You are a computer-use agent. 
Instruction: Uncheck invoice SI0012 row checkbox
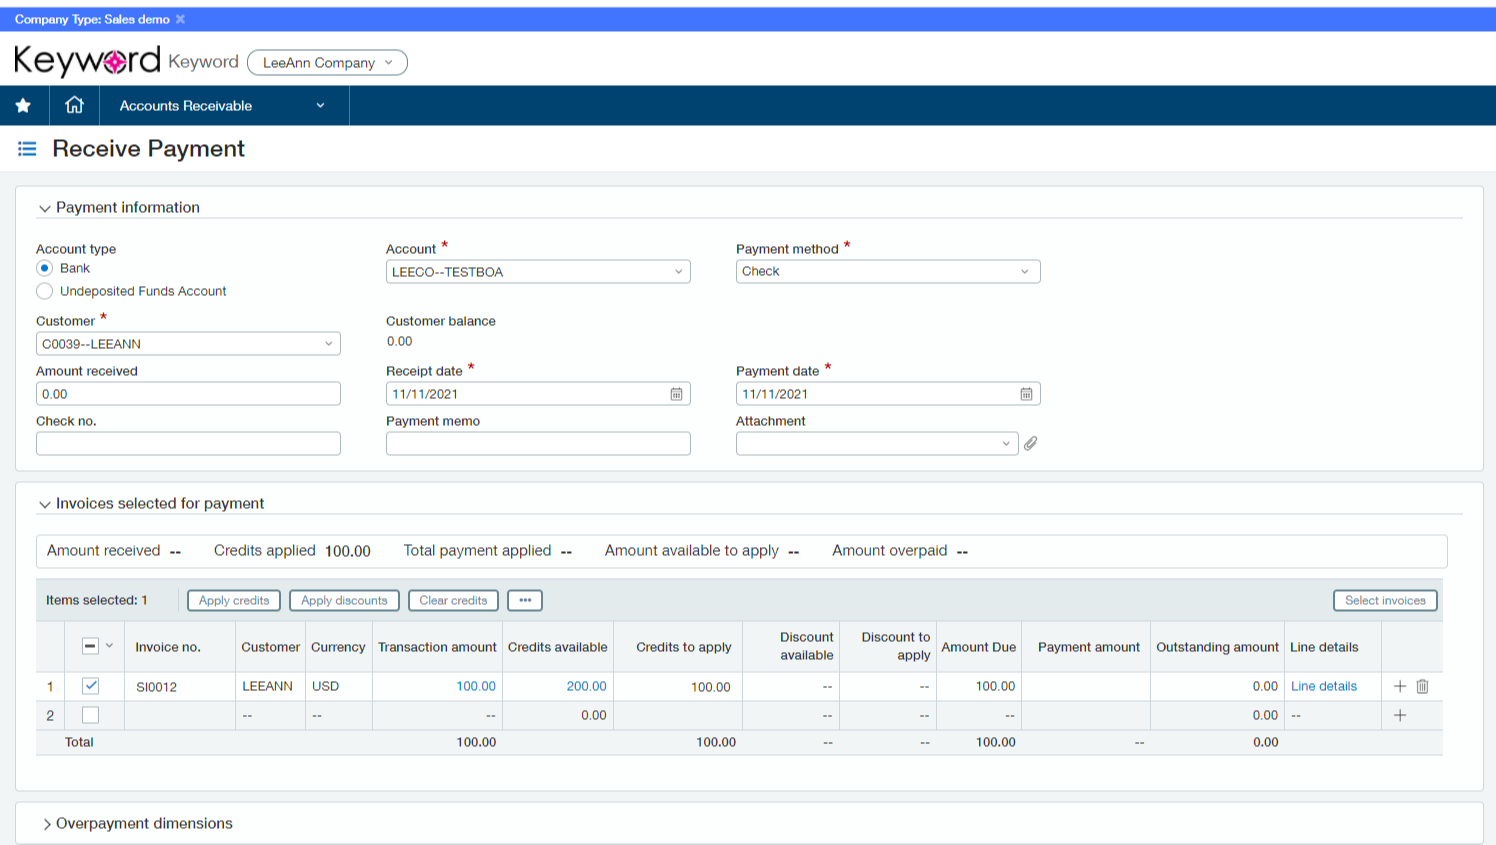[89, 686]
